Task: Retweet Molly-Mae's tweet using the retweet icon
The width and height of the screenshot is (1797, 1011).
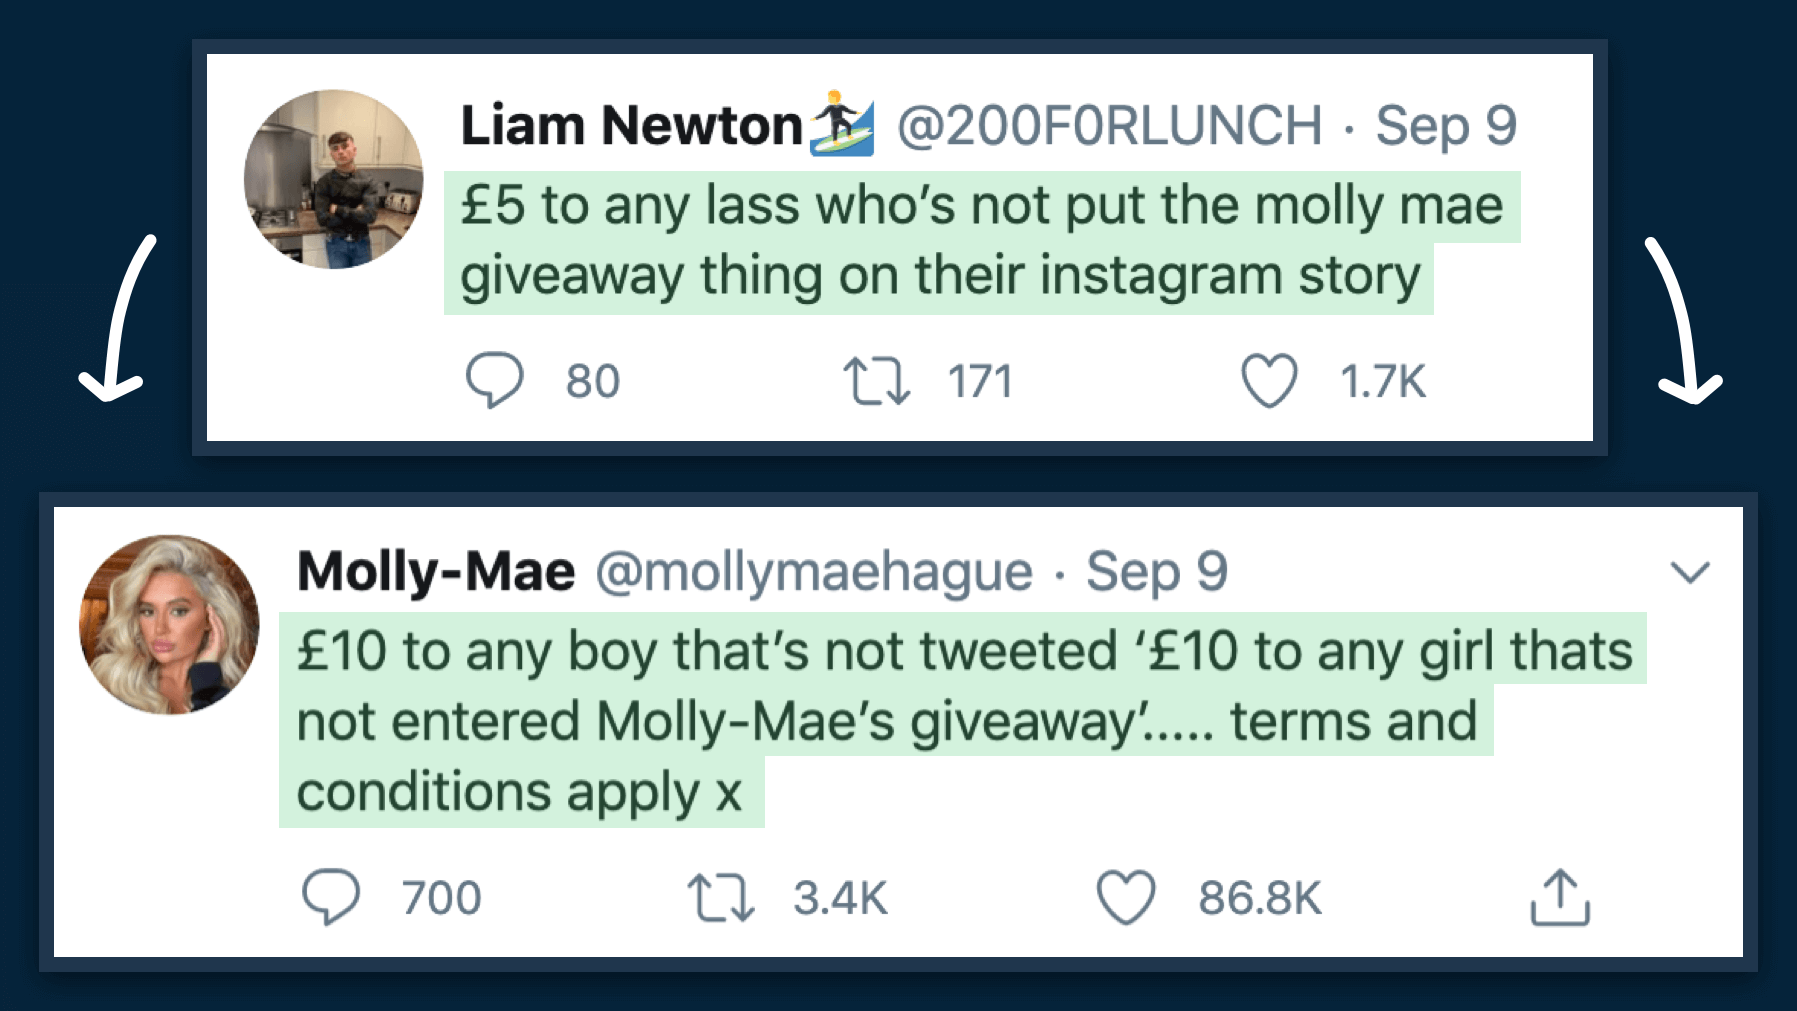Action: pyautogui.click(x=720, y=897)
